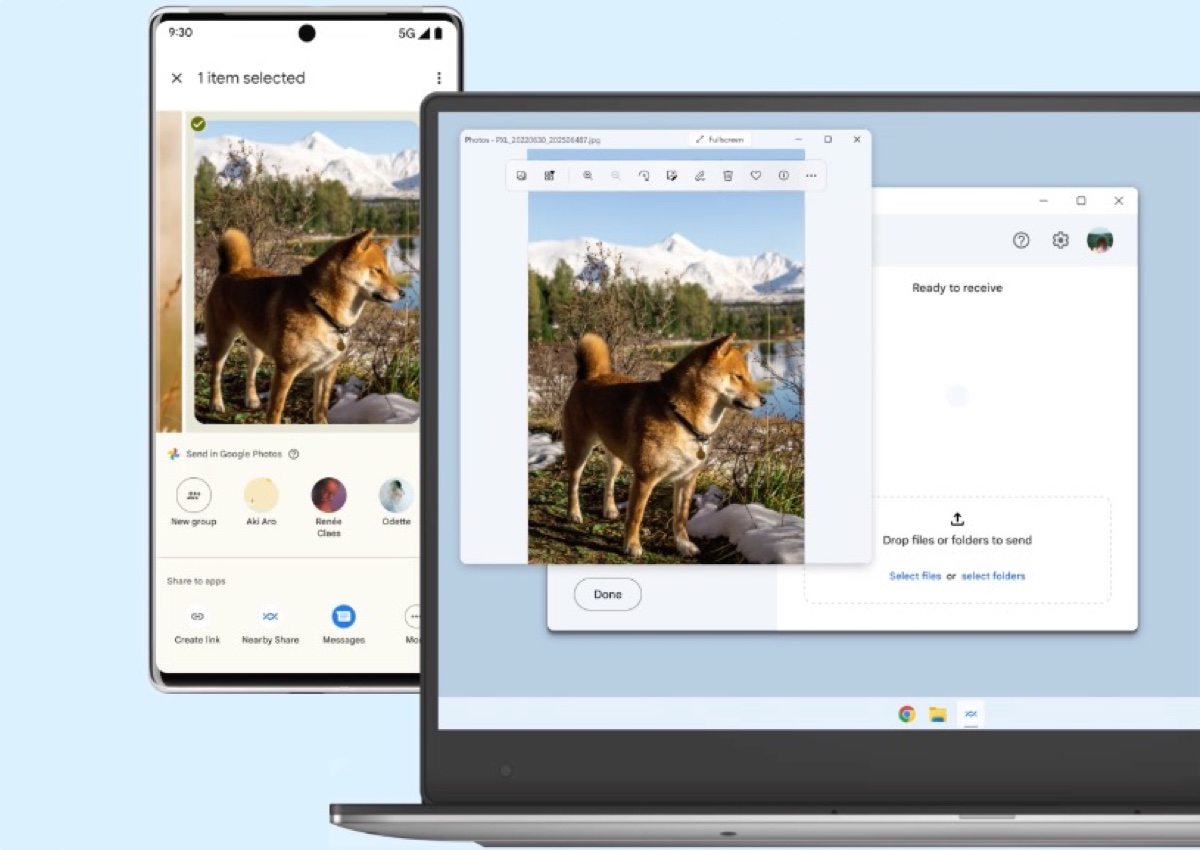Show more share apps via More

tap(414, 617)
